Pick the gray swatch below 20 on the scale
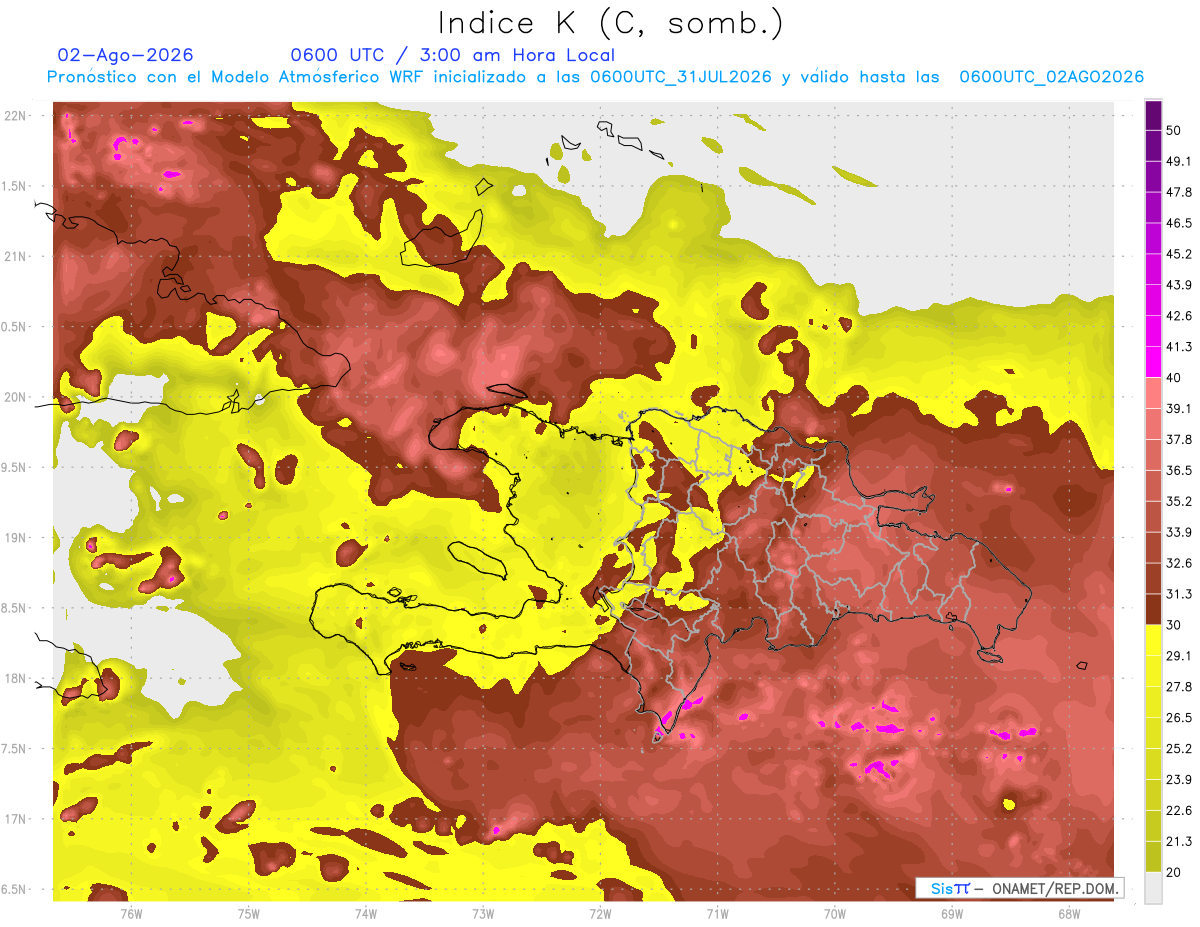 pyautogui.click(x=1153, y=887)
